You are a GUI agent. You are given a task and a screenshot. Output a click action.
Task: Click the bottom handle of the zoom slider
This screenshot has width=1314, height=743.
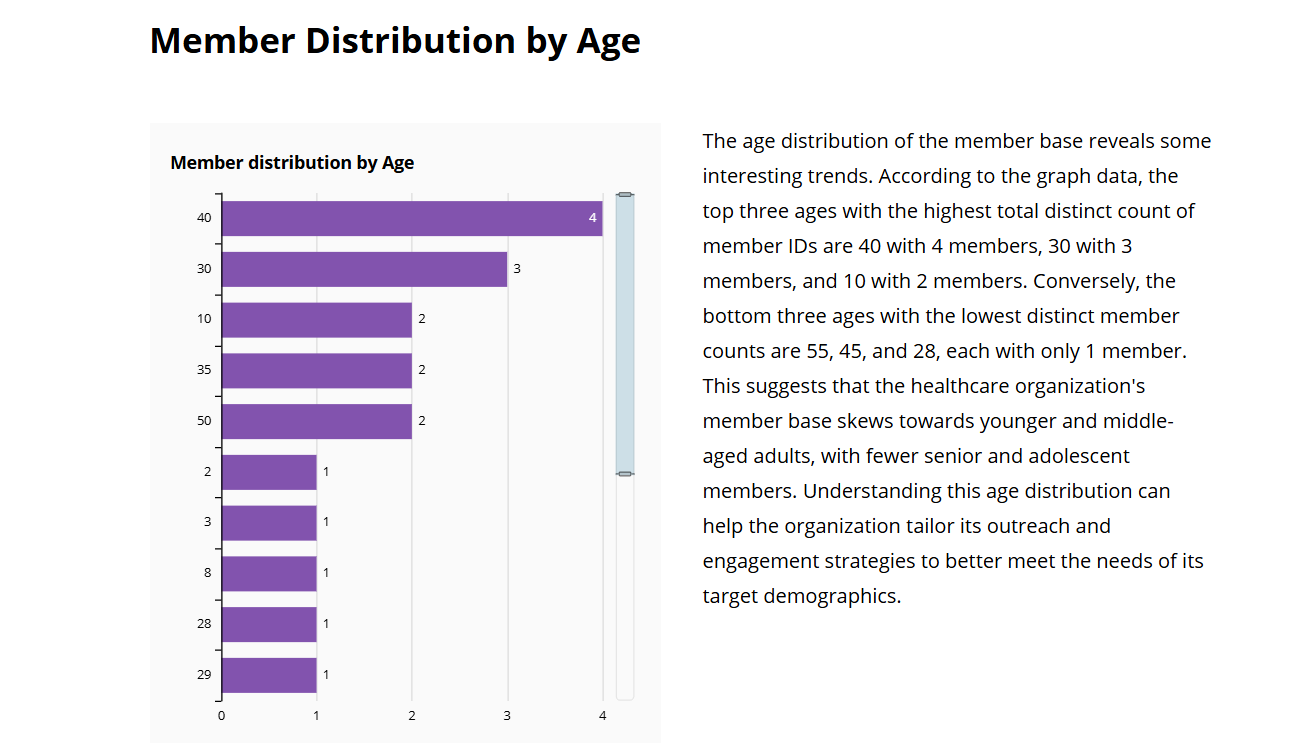(x=625, y=470)
